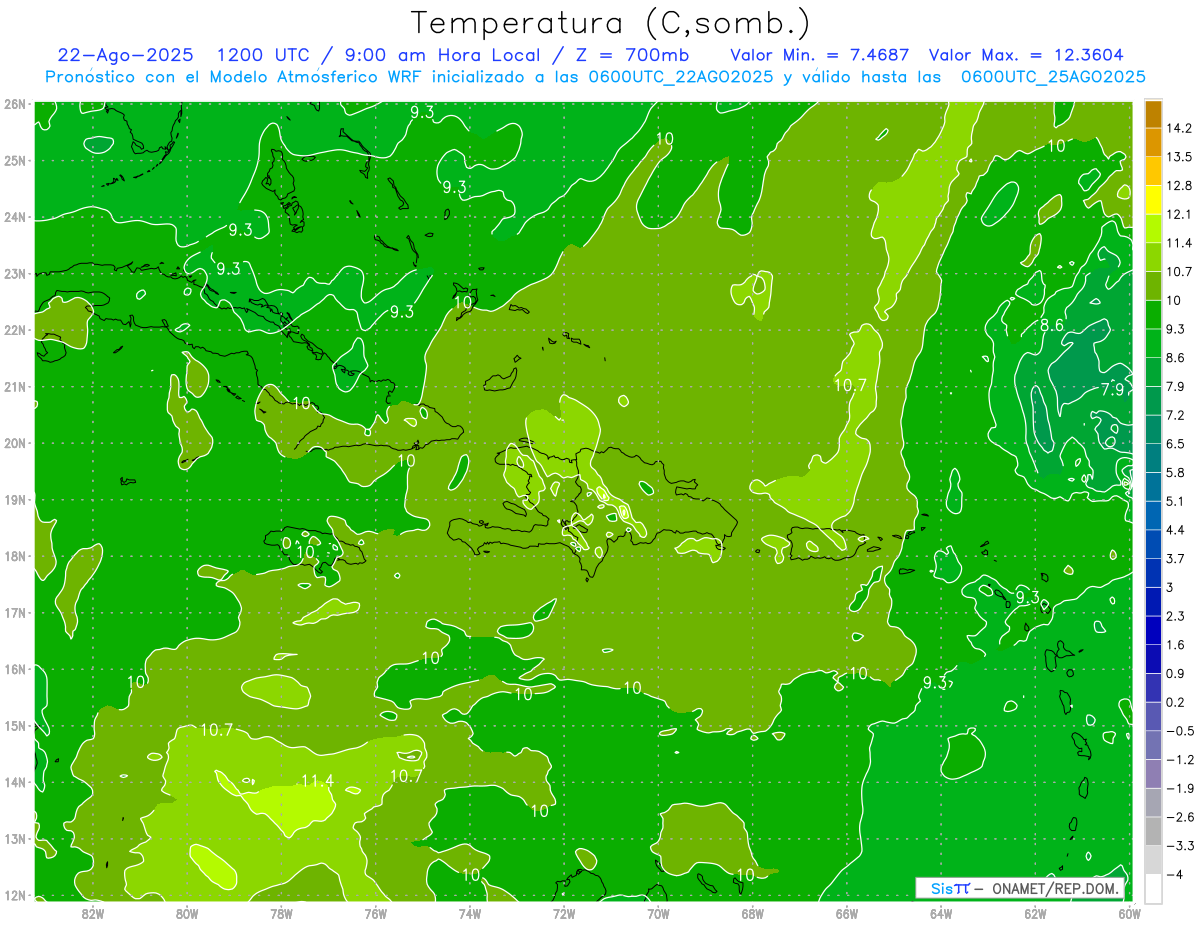Click the 12N latitude axis label
Viewport: 1200px width, 927px height.
pyautogui.click(x=15, y=896)
